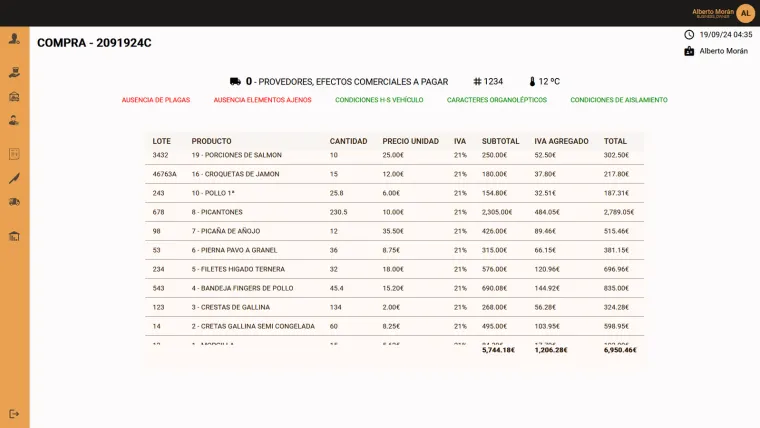The image size is (760, 428).
Task: Click the badge icon beside Alberto Morán
Action: (x=689, y=51)
